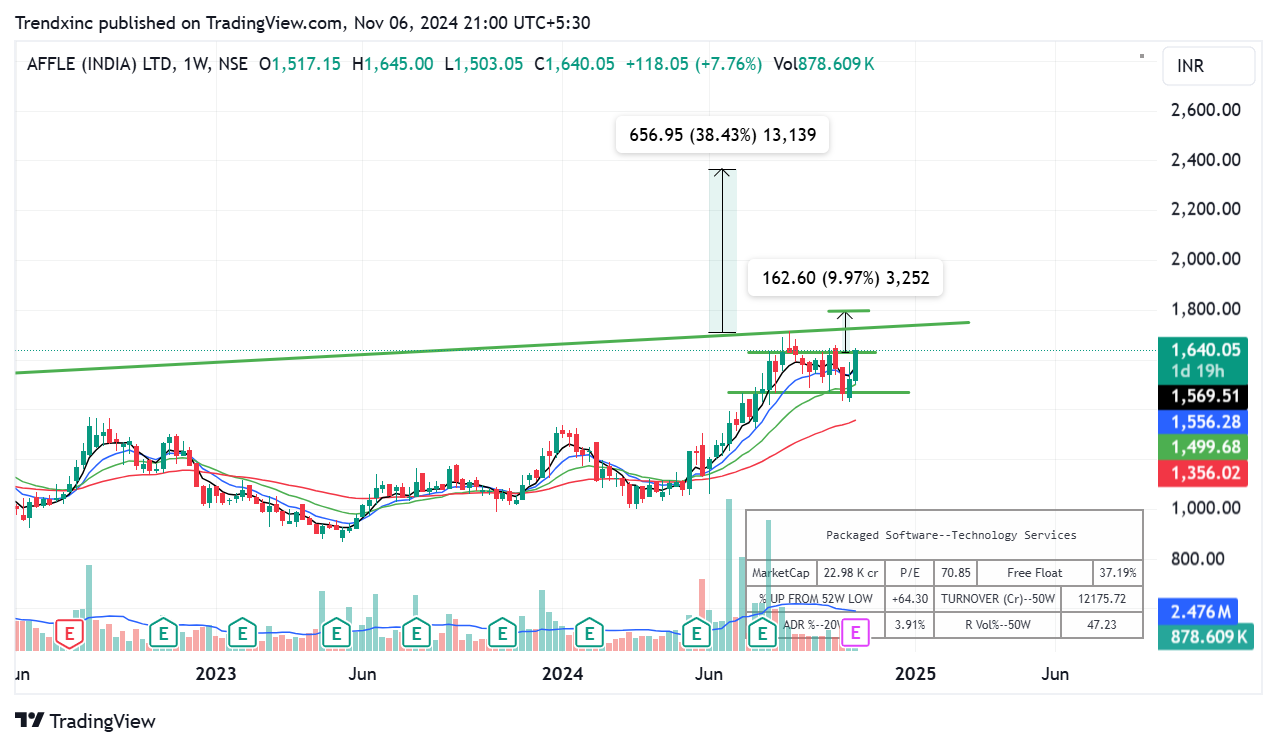Viewport: 1277px width, 747px height.
Task: Click the Free Float cell
Action: (1036, 573)
